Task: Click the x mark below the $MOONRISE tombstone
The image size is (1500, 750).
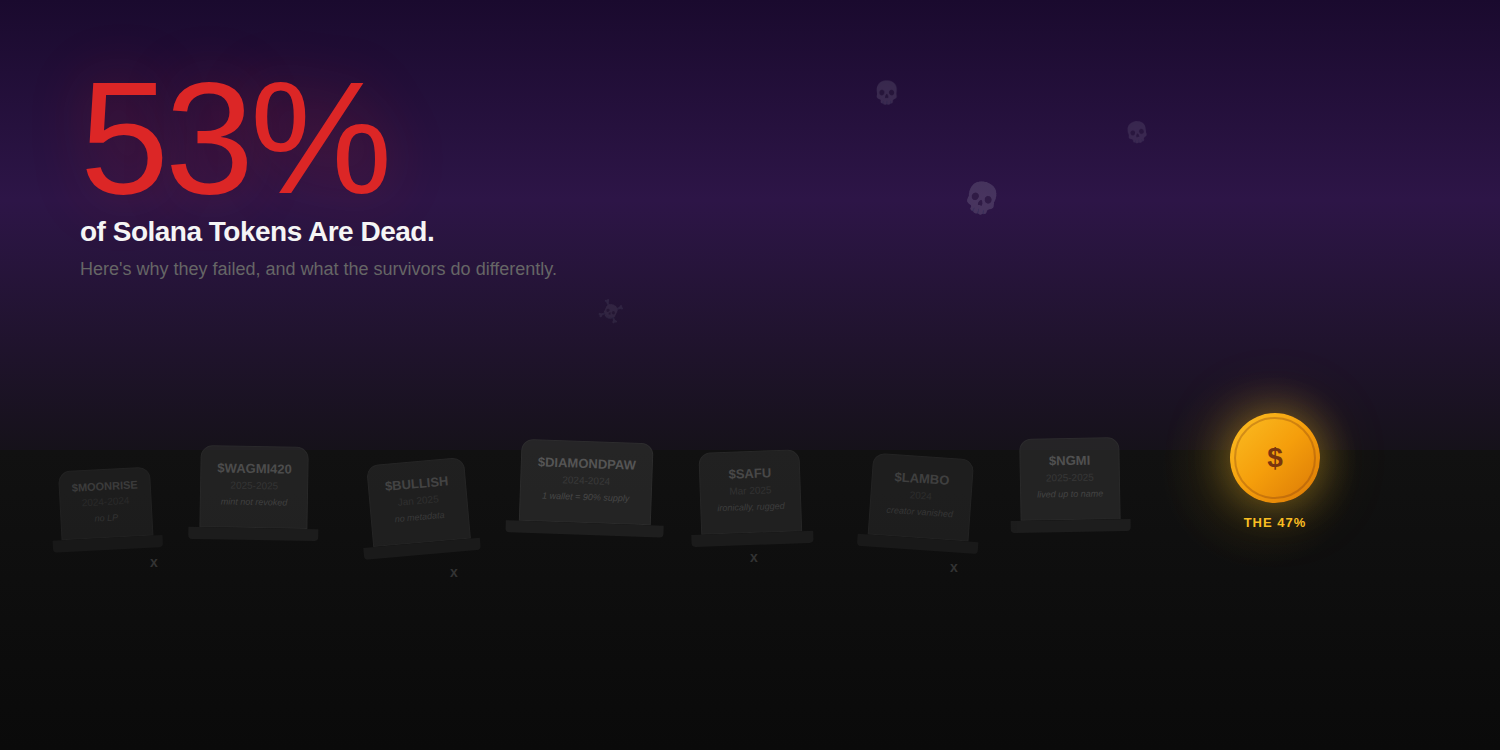Action: coord(154,563)
